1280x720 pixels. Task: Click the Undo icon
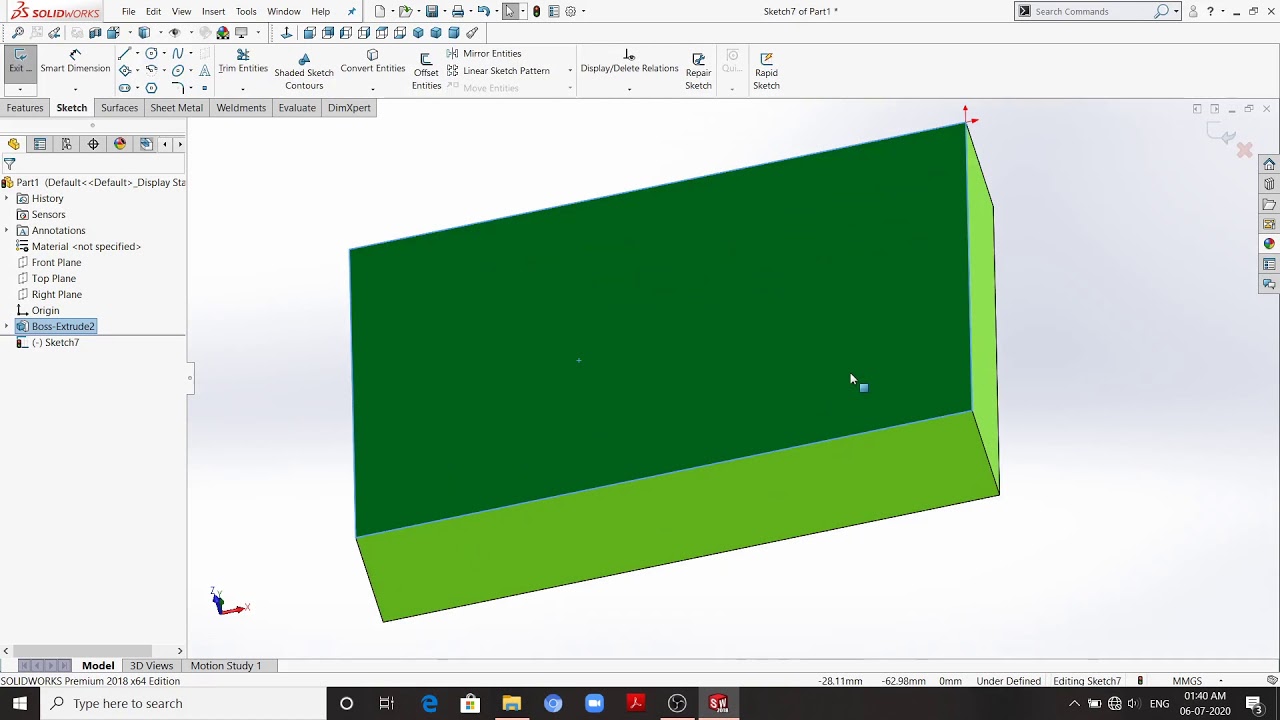coord(483,11)
